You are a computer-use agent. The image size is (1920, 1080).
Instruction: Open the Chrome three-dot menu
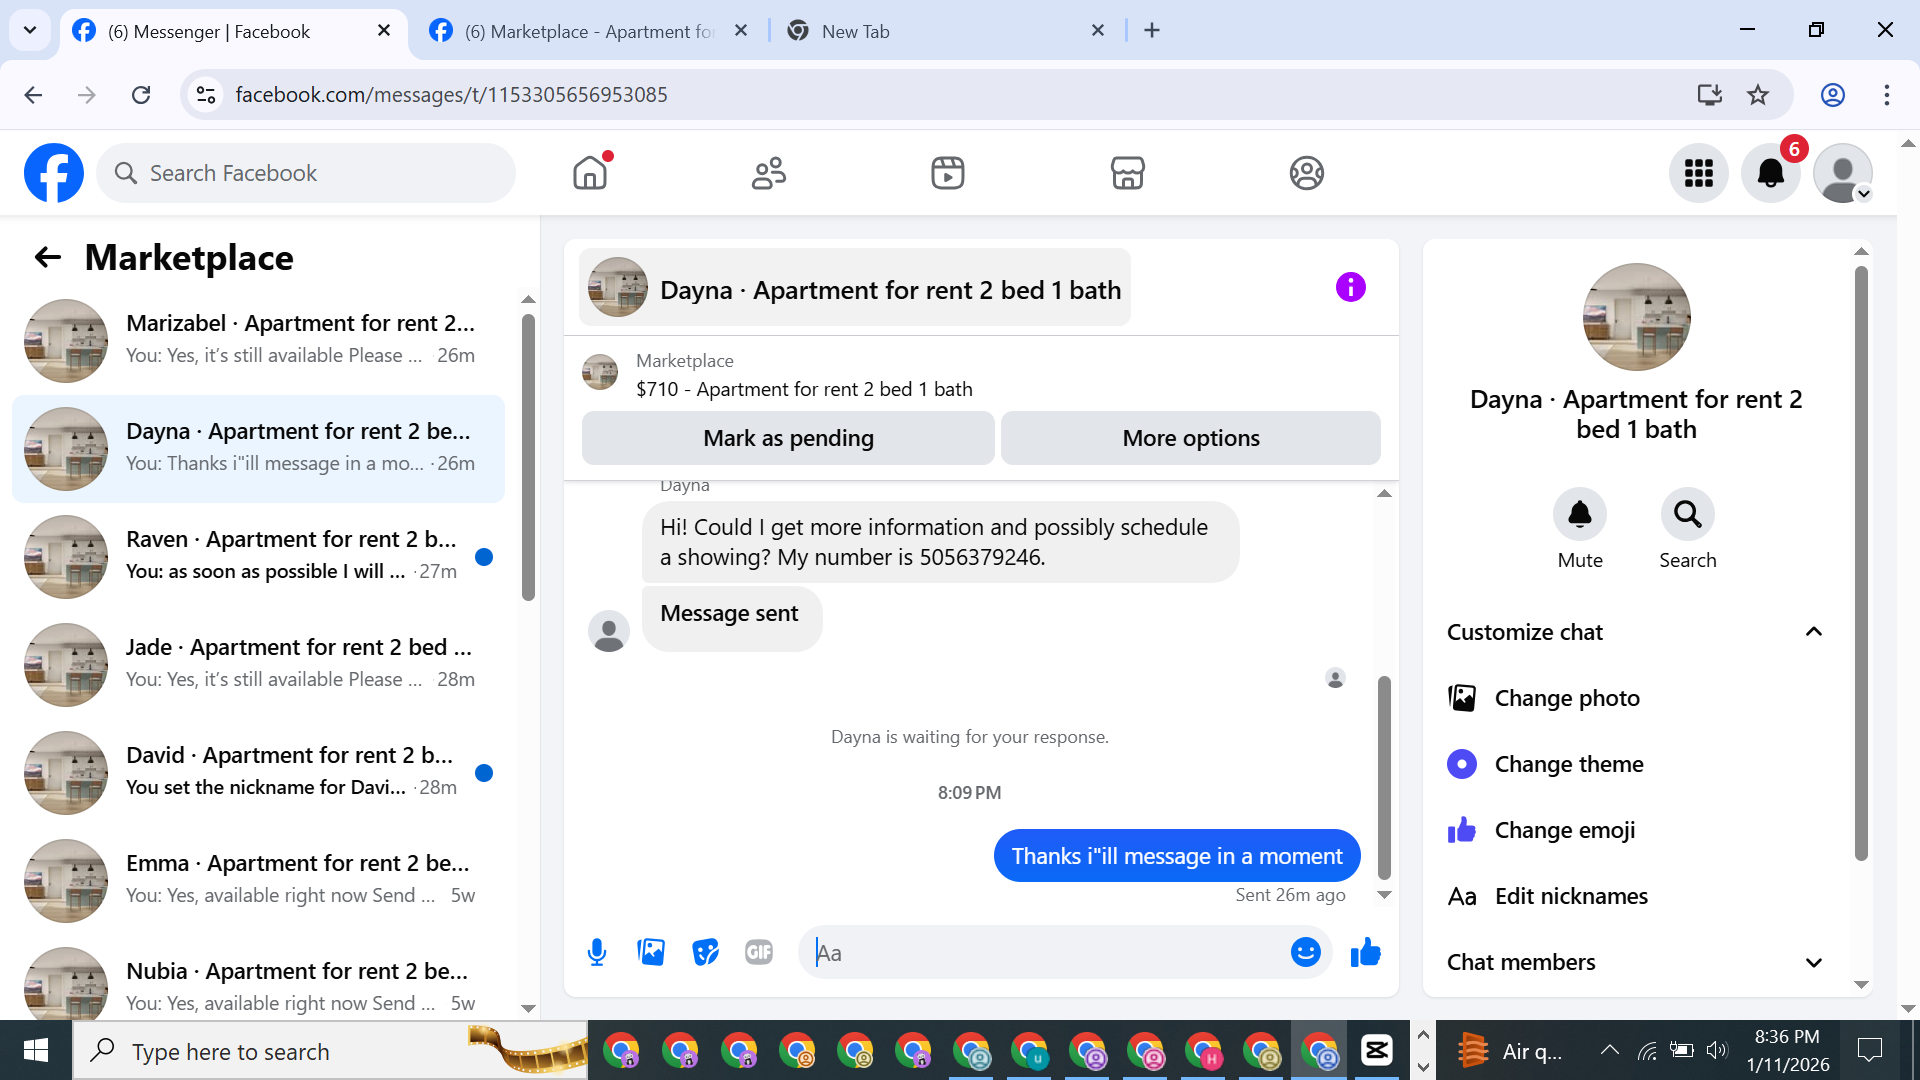1887,95
